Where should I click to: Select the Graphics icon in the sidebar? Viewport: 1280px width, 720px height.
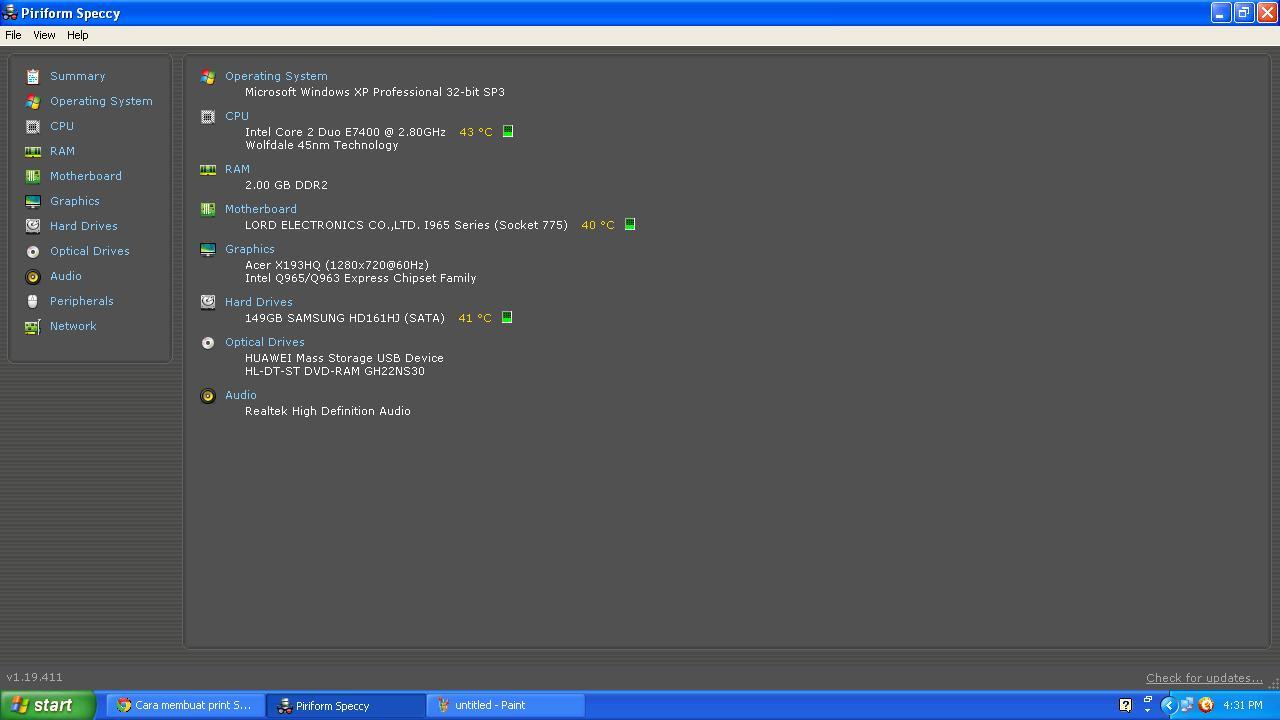[x=33, y=201]
